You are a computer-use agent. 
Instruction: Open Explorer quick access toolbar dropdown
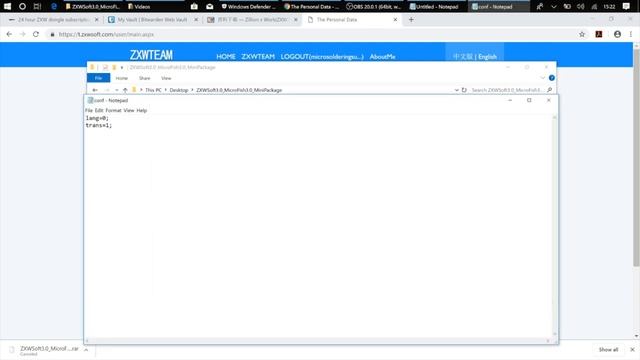click(x=122, y=67)
